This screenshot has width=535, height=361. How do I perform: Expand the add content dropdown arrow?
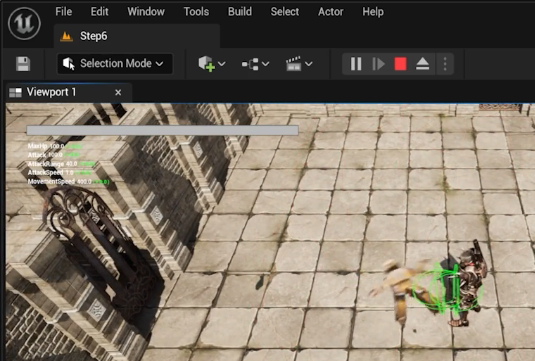tap(222, 64)
